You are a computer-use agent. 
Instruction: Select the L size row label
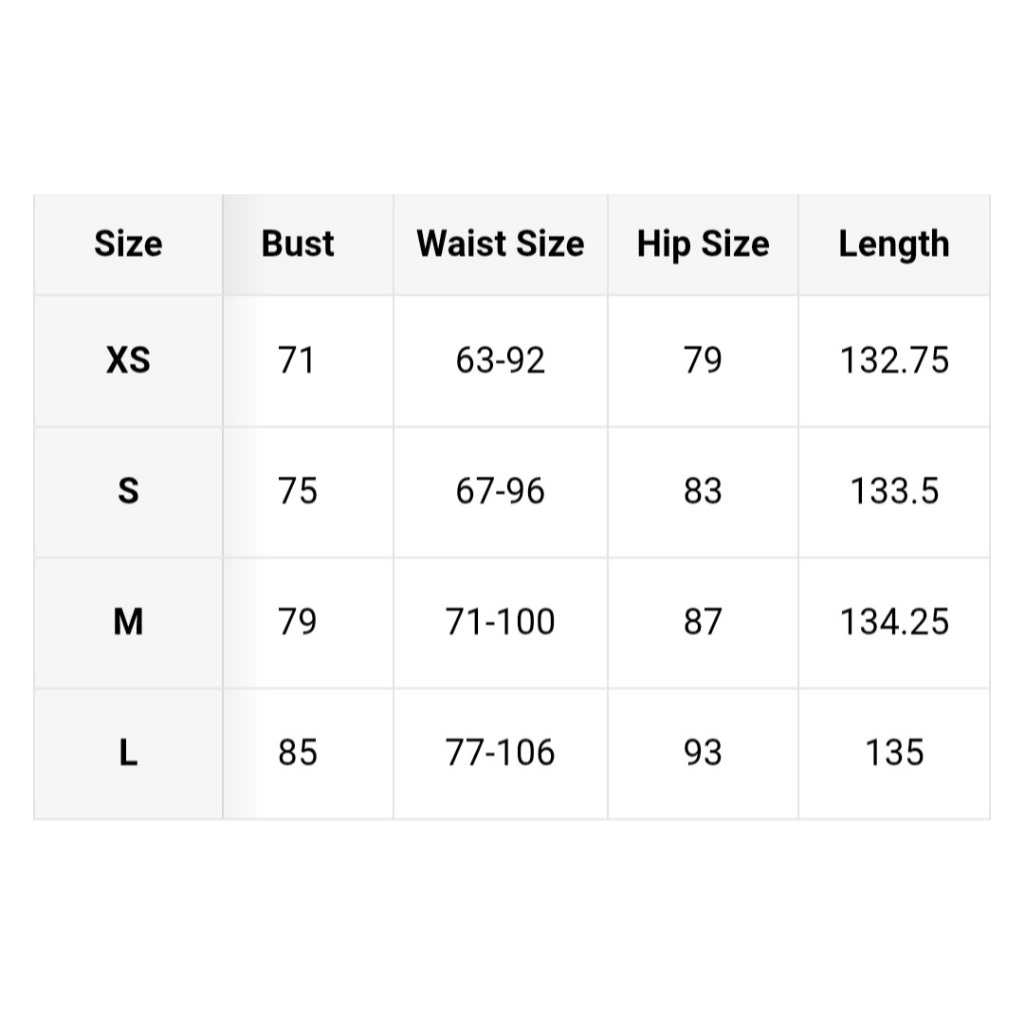click(x=128, y=753)
